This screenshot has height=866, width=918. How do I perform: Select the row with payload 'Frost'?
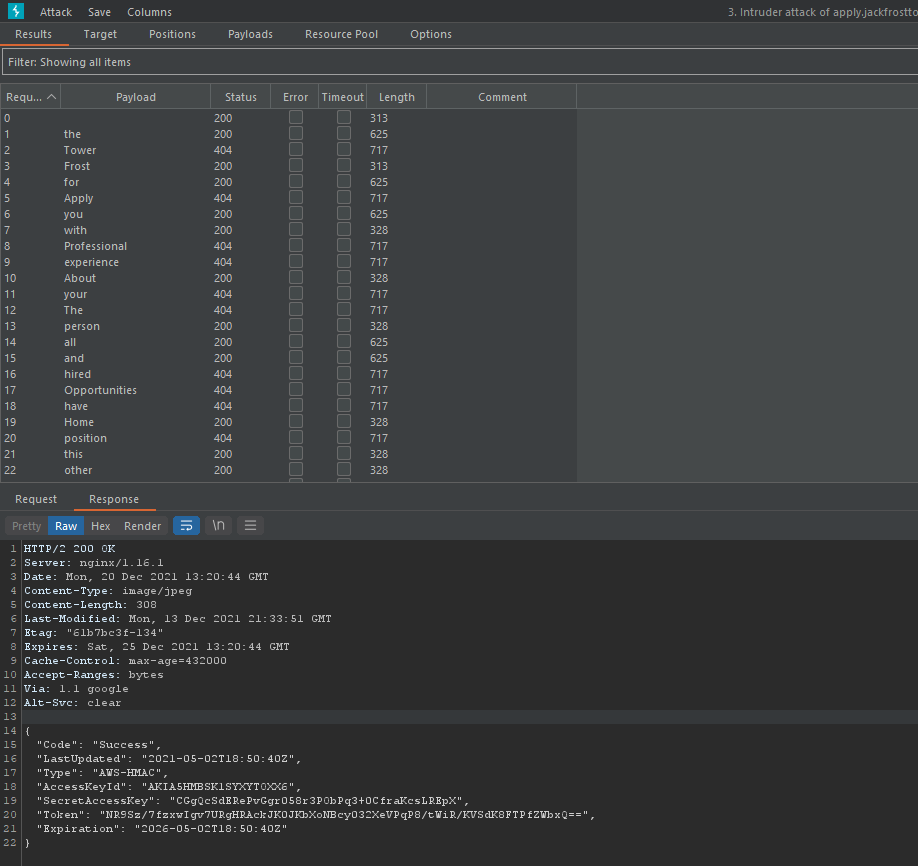click(x=77, y=166)
